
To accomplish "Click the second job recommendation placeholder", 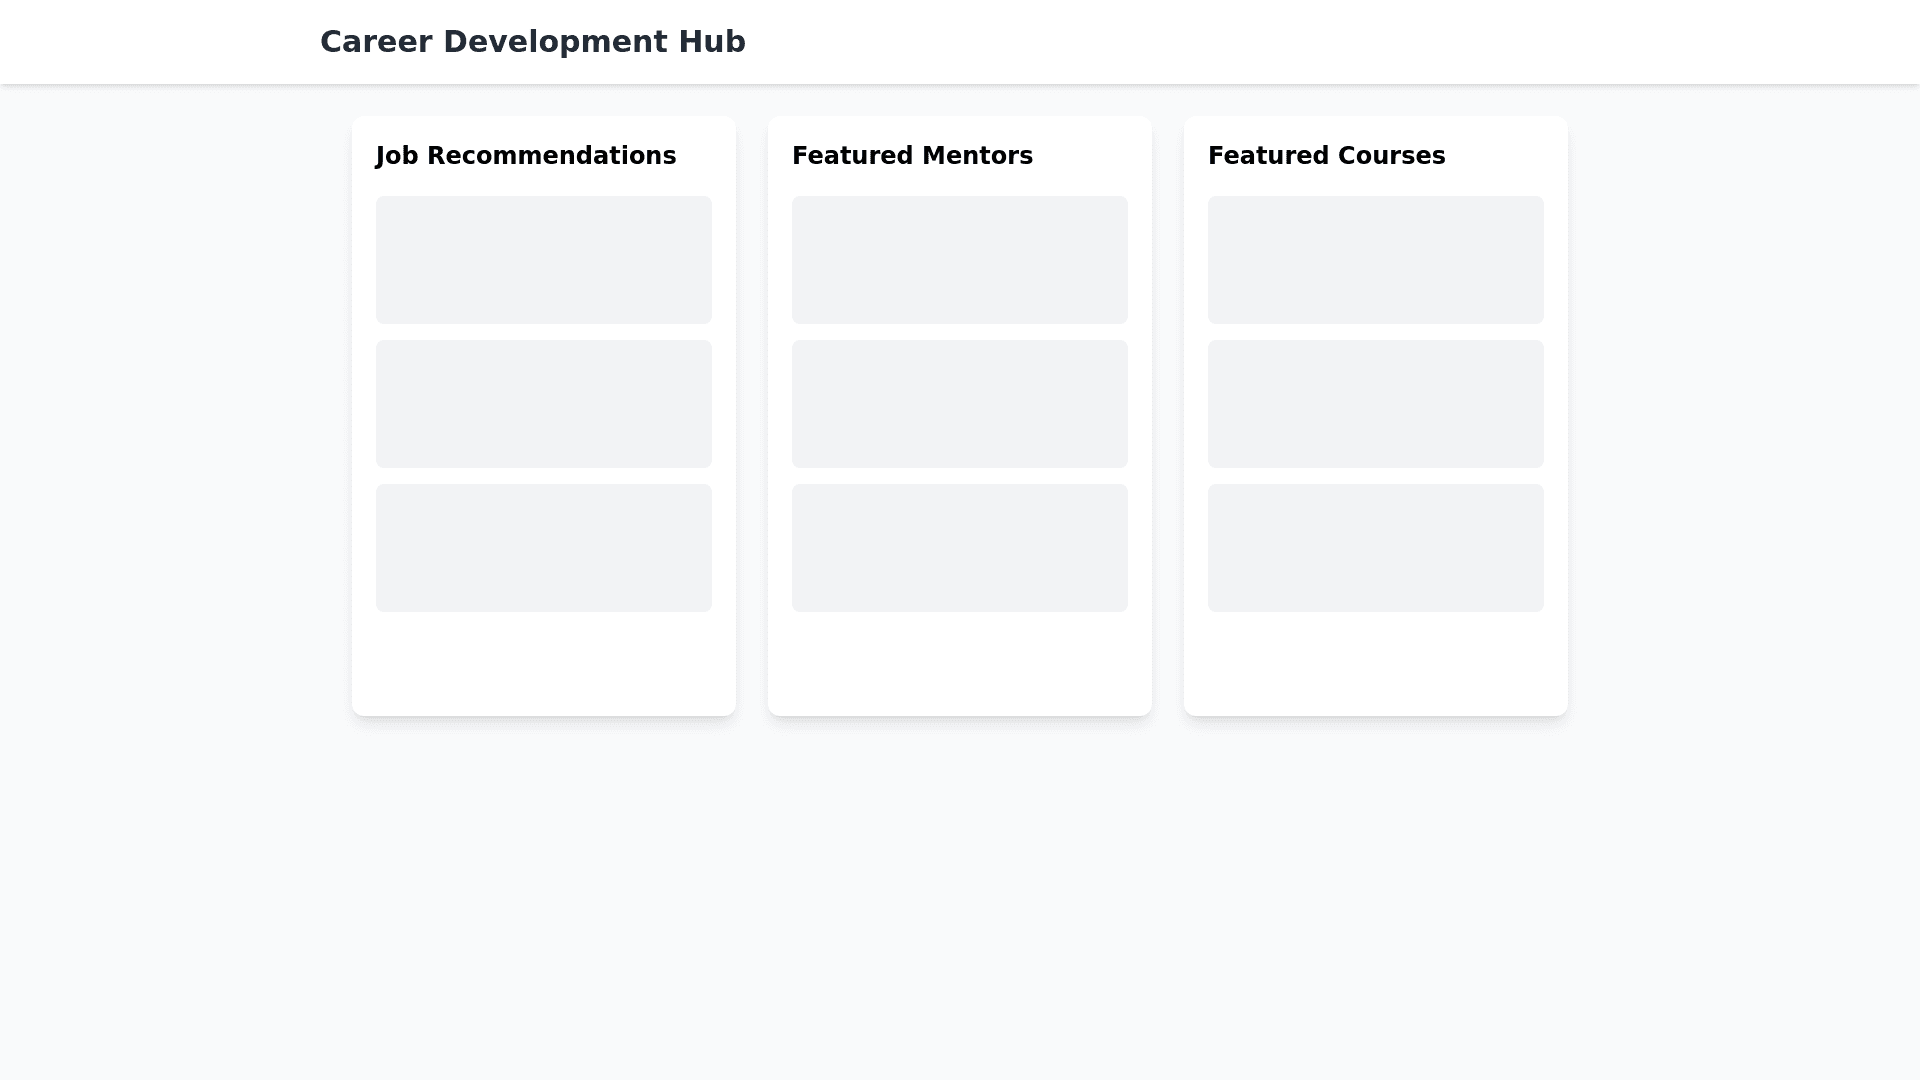I will (x=543, y=404).
